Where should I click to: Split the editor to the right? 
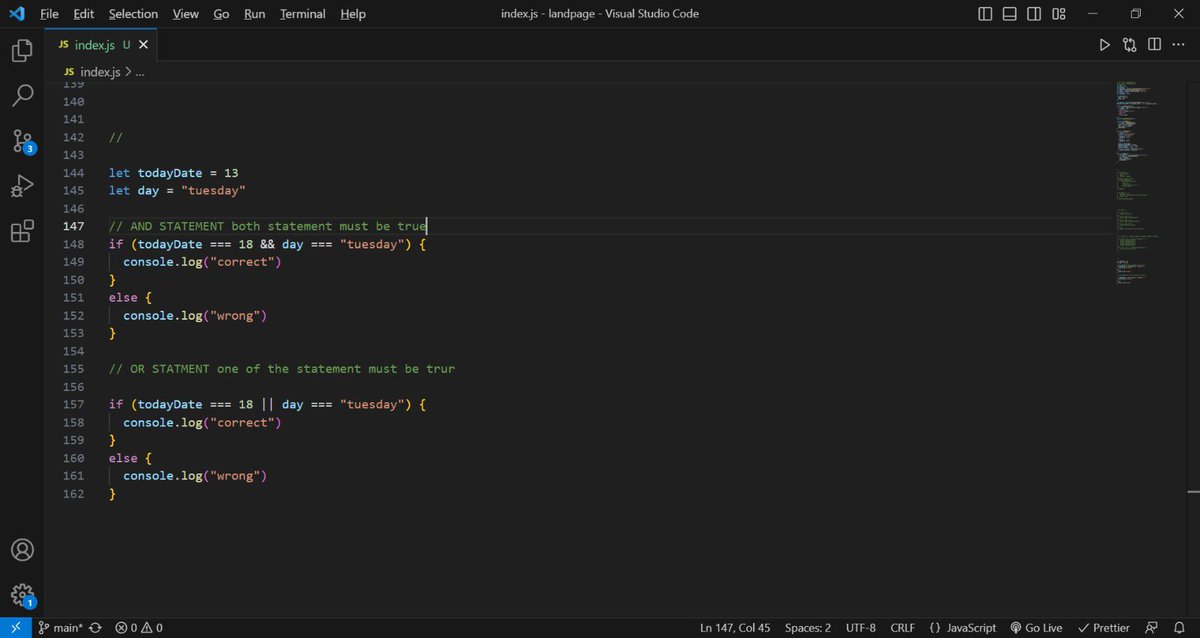[x=1154, y=45]
